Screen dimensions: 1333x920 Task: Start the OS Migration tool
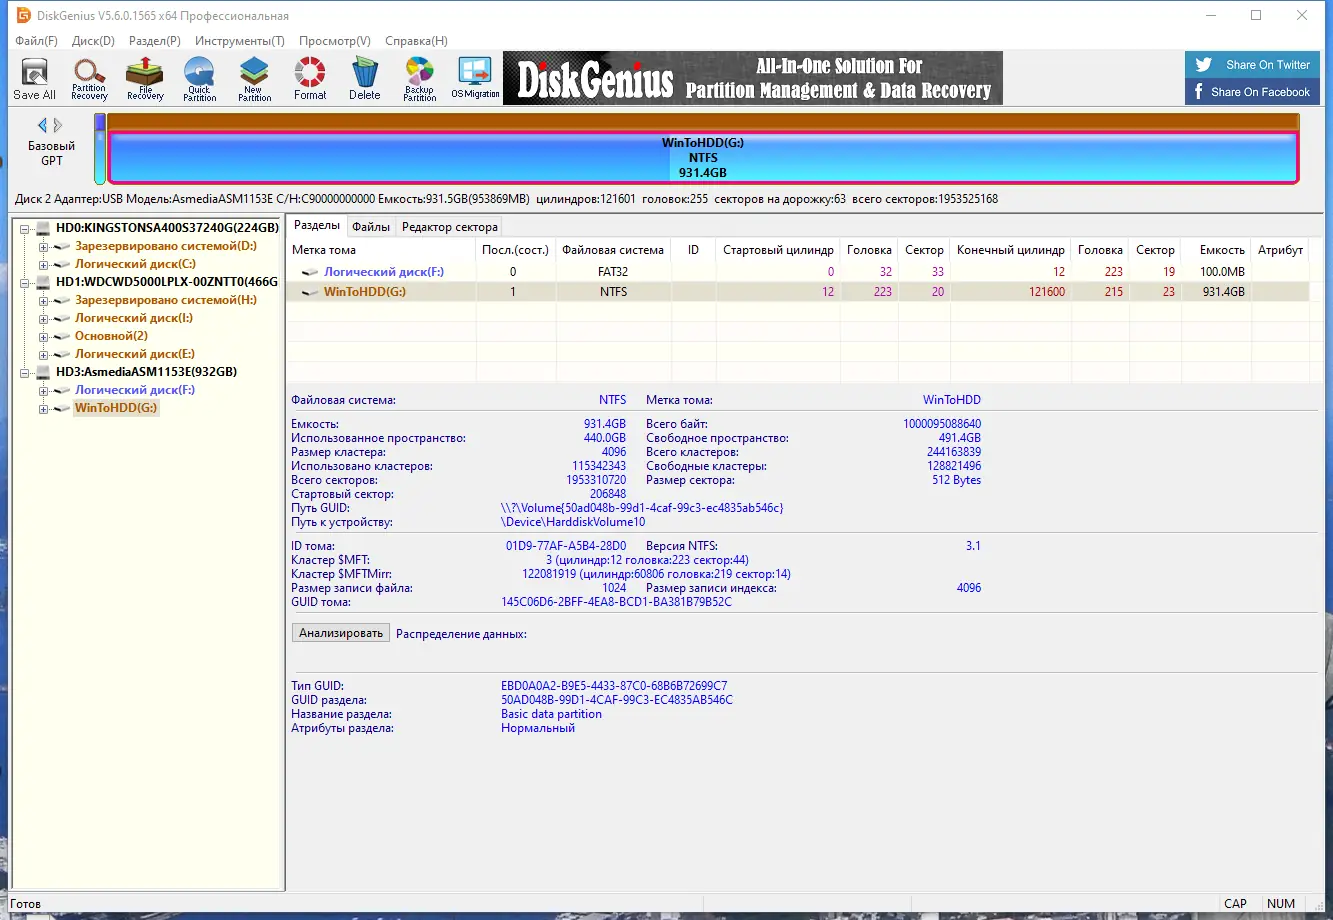pos(475,79)
